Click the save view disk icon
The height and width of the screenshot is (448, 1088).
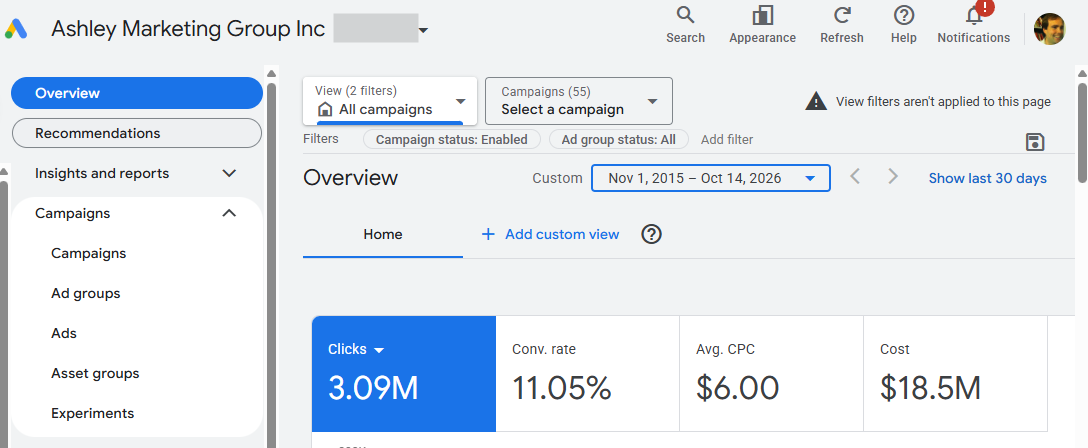pos(1035,142)
